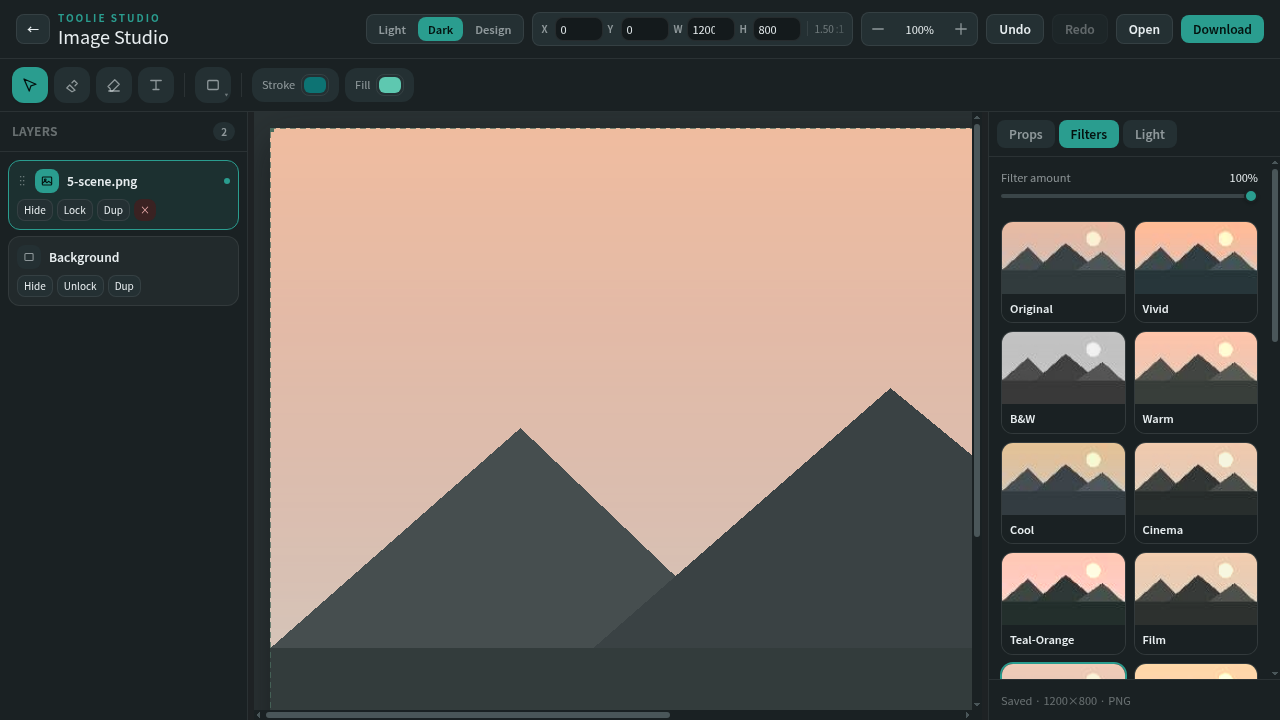Unlock the Background layer
This screenshot has width=1280, height=720.
[80, 286]
